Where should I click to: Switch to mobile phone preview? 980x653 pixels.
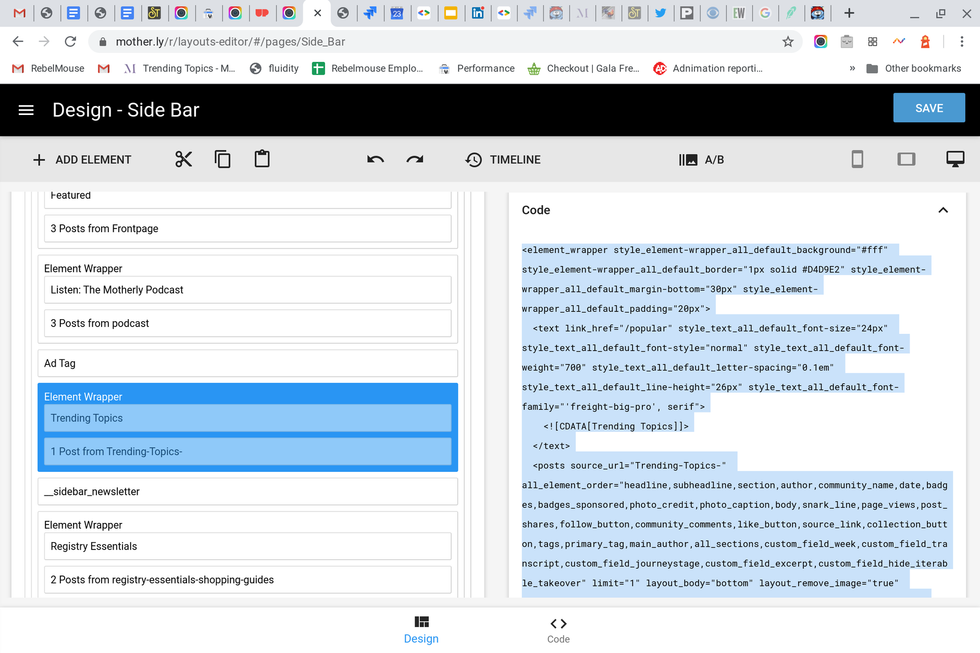857,160
